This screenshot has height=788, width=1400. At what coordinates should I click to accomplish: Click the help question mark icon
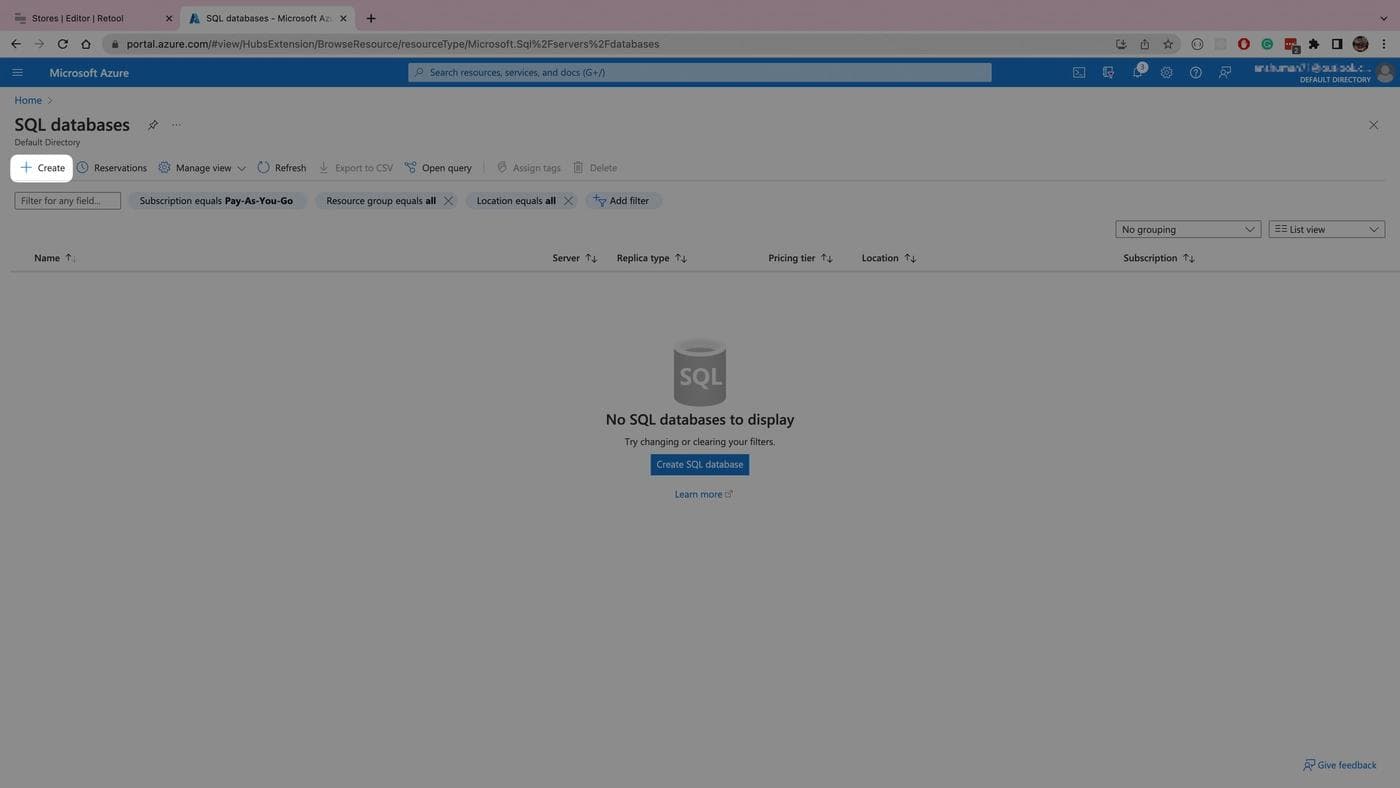click(1195, 73)
